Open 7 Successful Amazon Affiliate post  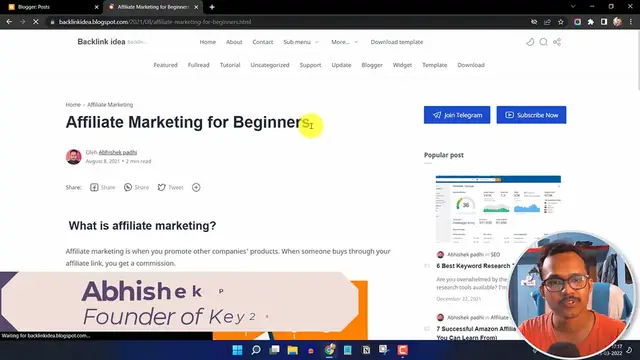pos(476,333)
